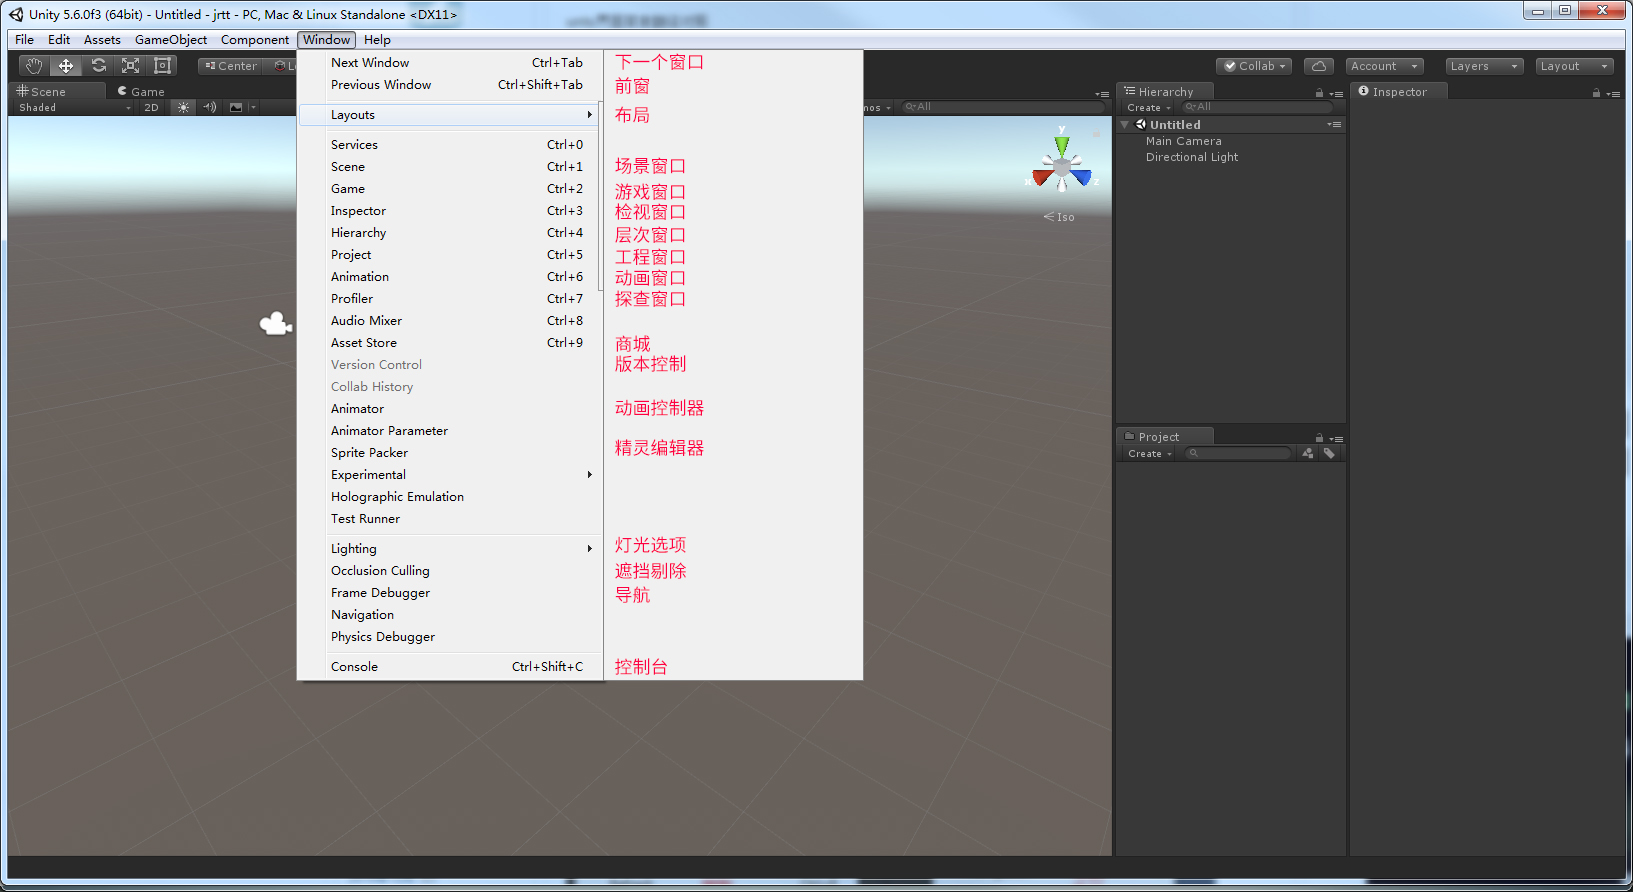This screenshot has height=892, width=1633.
Task: Open the Component menu
Action: coord(255,40)
